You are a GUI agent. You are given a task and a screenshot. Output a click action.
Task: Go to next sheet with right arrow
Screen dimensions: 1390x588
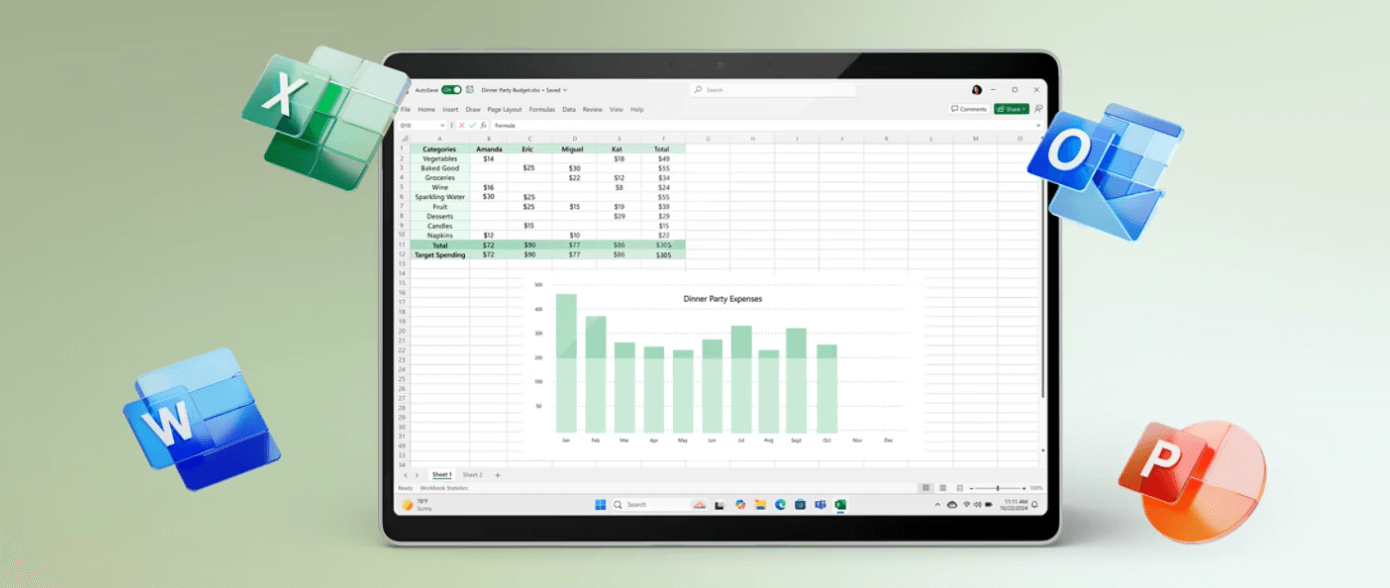pos(418,475)
